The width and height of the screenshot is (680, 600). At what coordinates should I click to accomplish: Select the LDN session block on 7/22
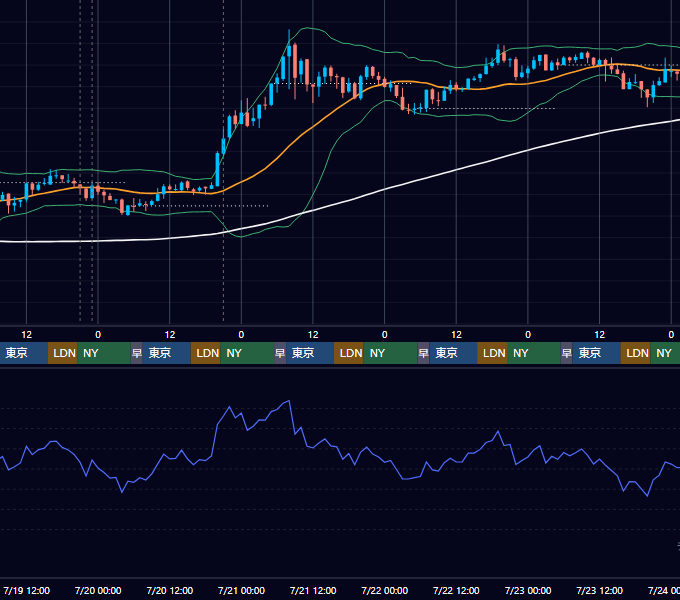tap(492, 353)
